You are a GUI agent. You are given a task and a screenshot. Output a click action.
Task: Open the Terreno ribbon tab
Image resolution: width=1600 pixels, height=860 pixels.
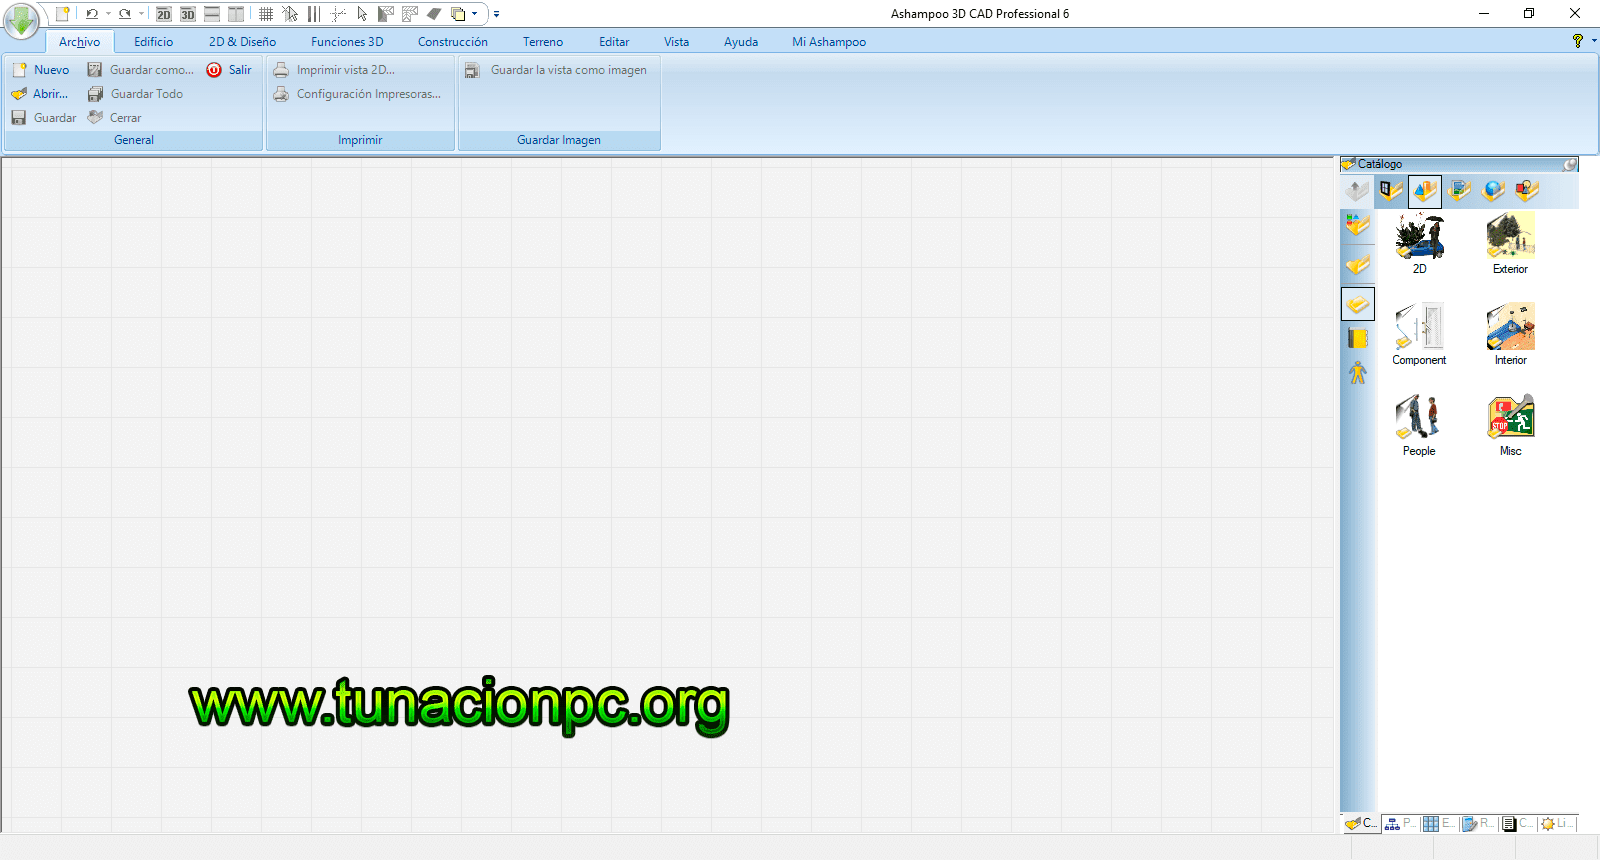543,42
